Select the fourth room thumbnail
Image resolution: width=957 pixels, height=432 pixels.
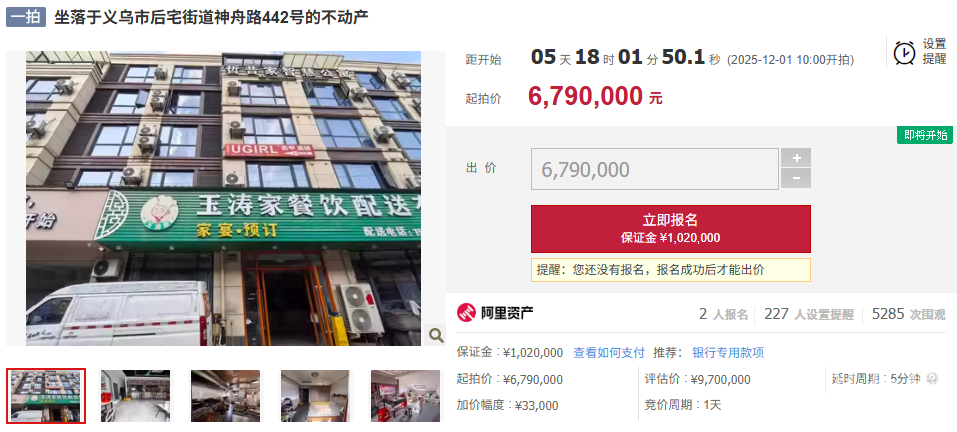coord(315,396)
